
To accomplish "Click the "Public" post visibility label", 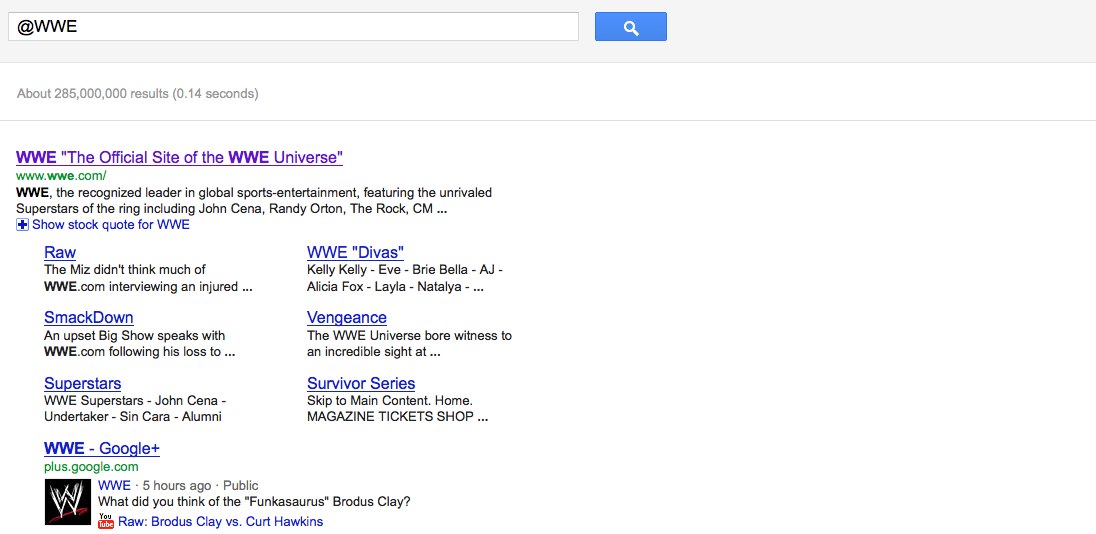I will (241, 485).
